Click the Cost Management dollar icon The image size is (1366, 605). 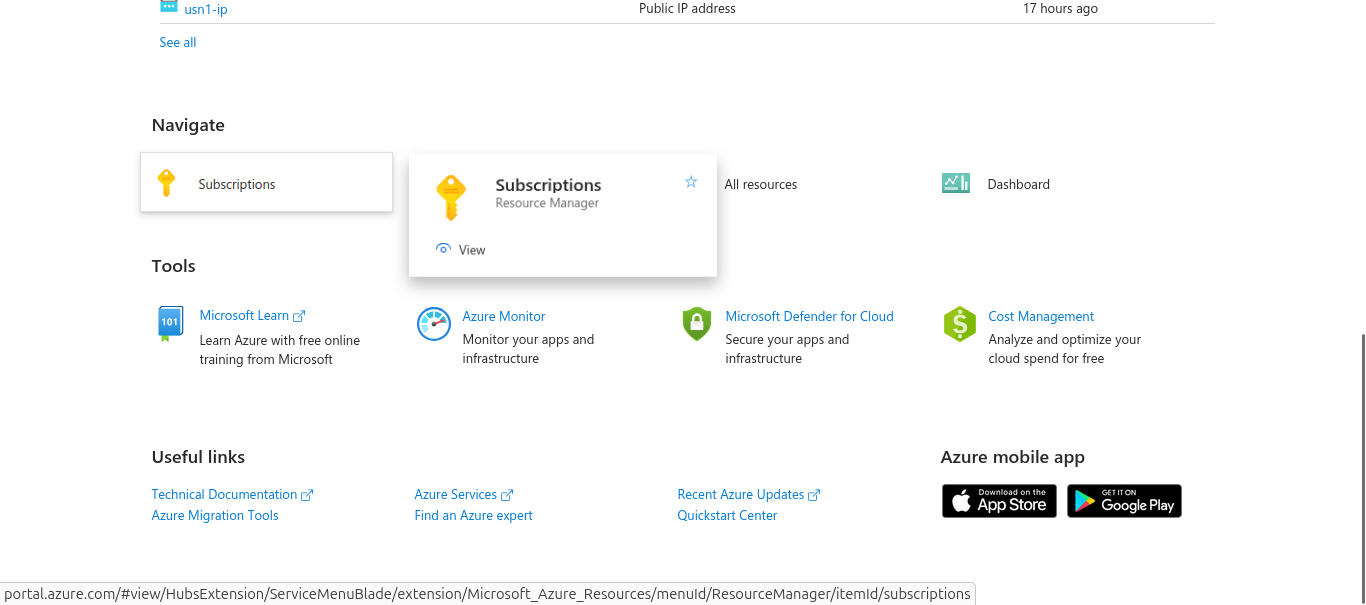pyautogui.click(x=959, y=324)
